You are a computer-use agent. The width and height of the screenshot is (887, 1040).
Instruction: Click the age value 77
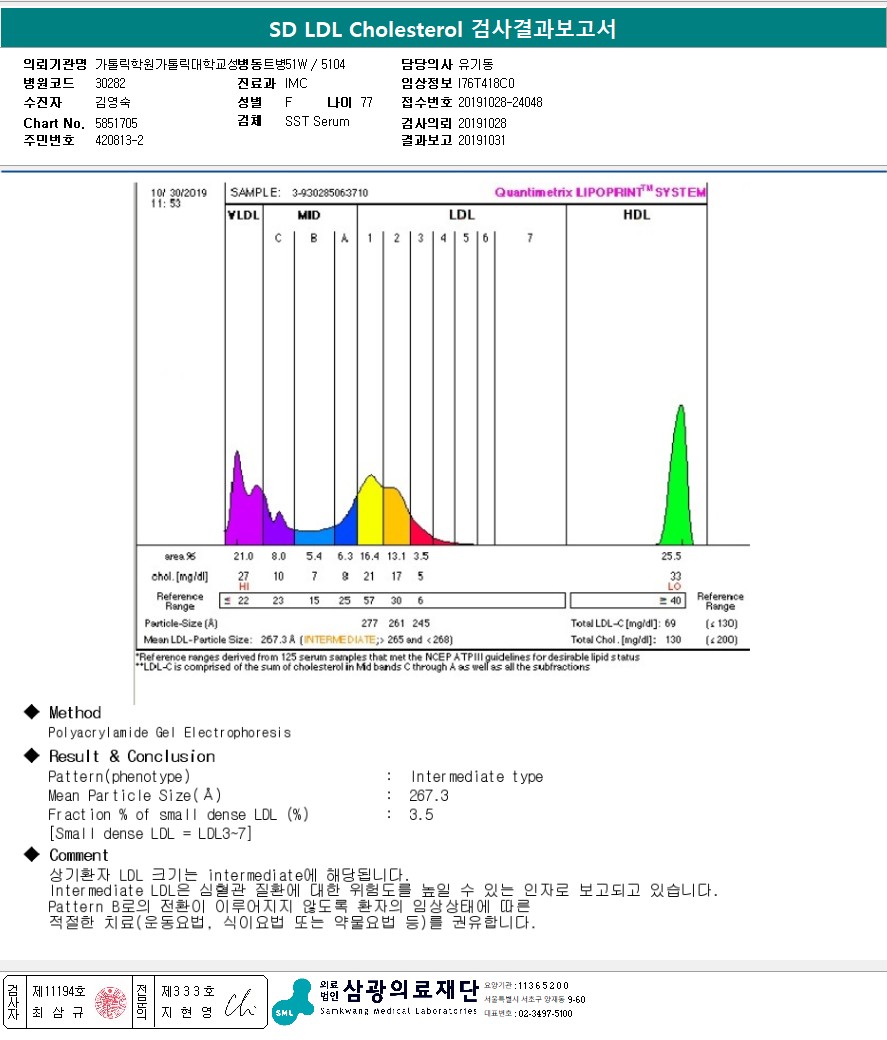tap(367, 102)
